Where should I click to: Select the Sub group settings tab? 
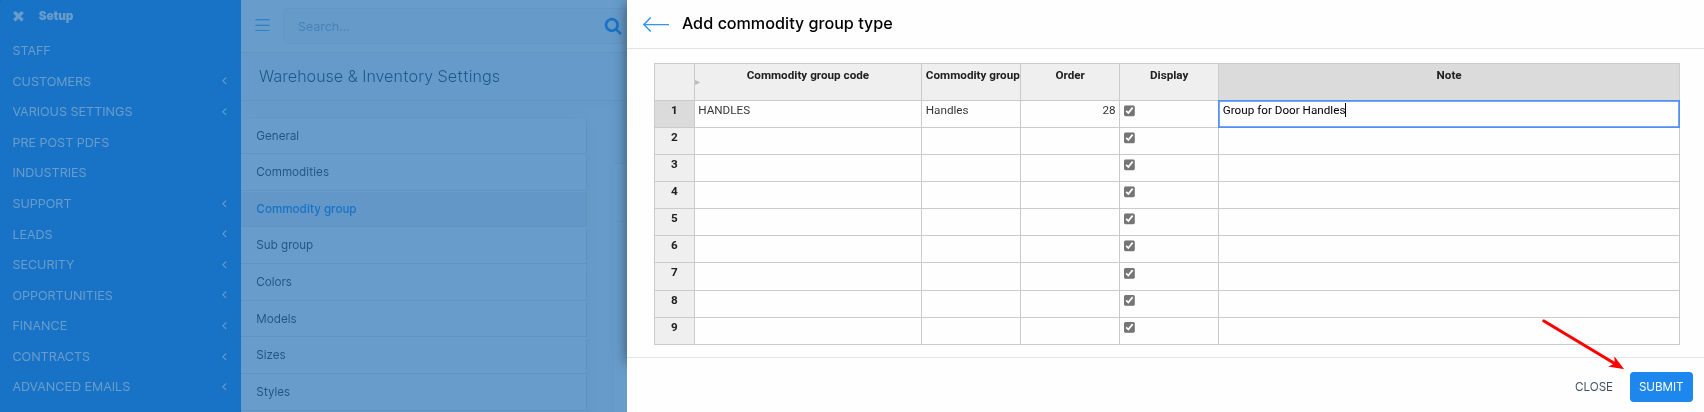coord(284,245)
